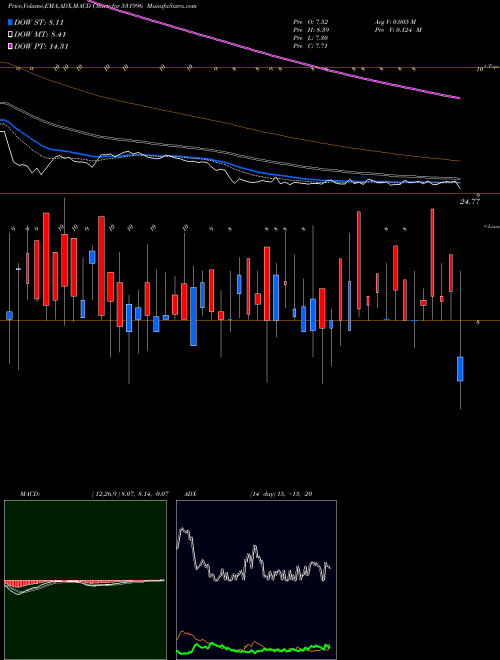
Task: Click the magenta DOW PT legend swatch
Action: point(10,46)
